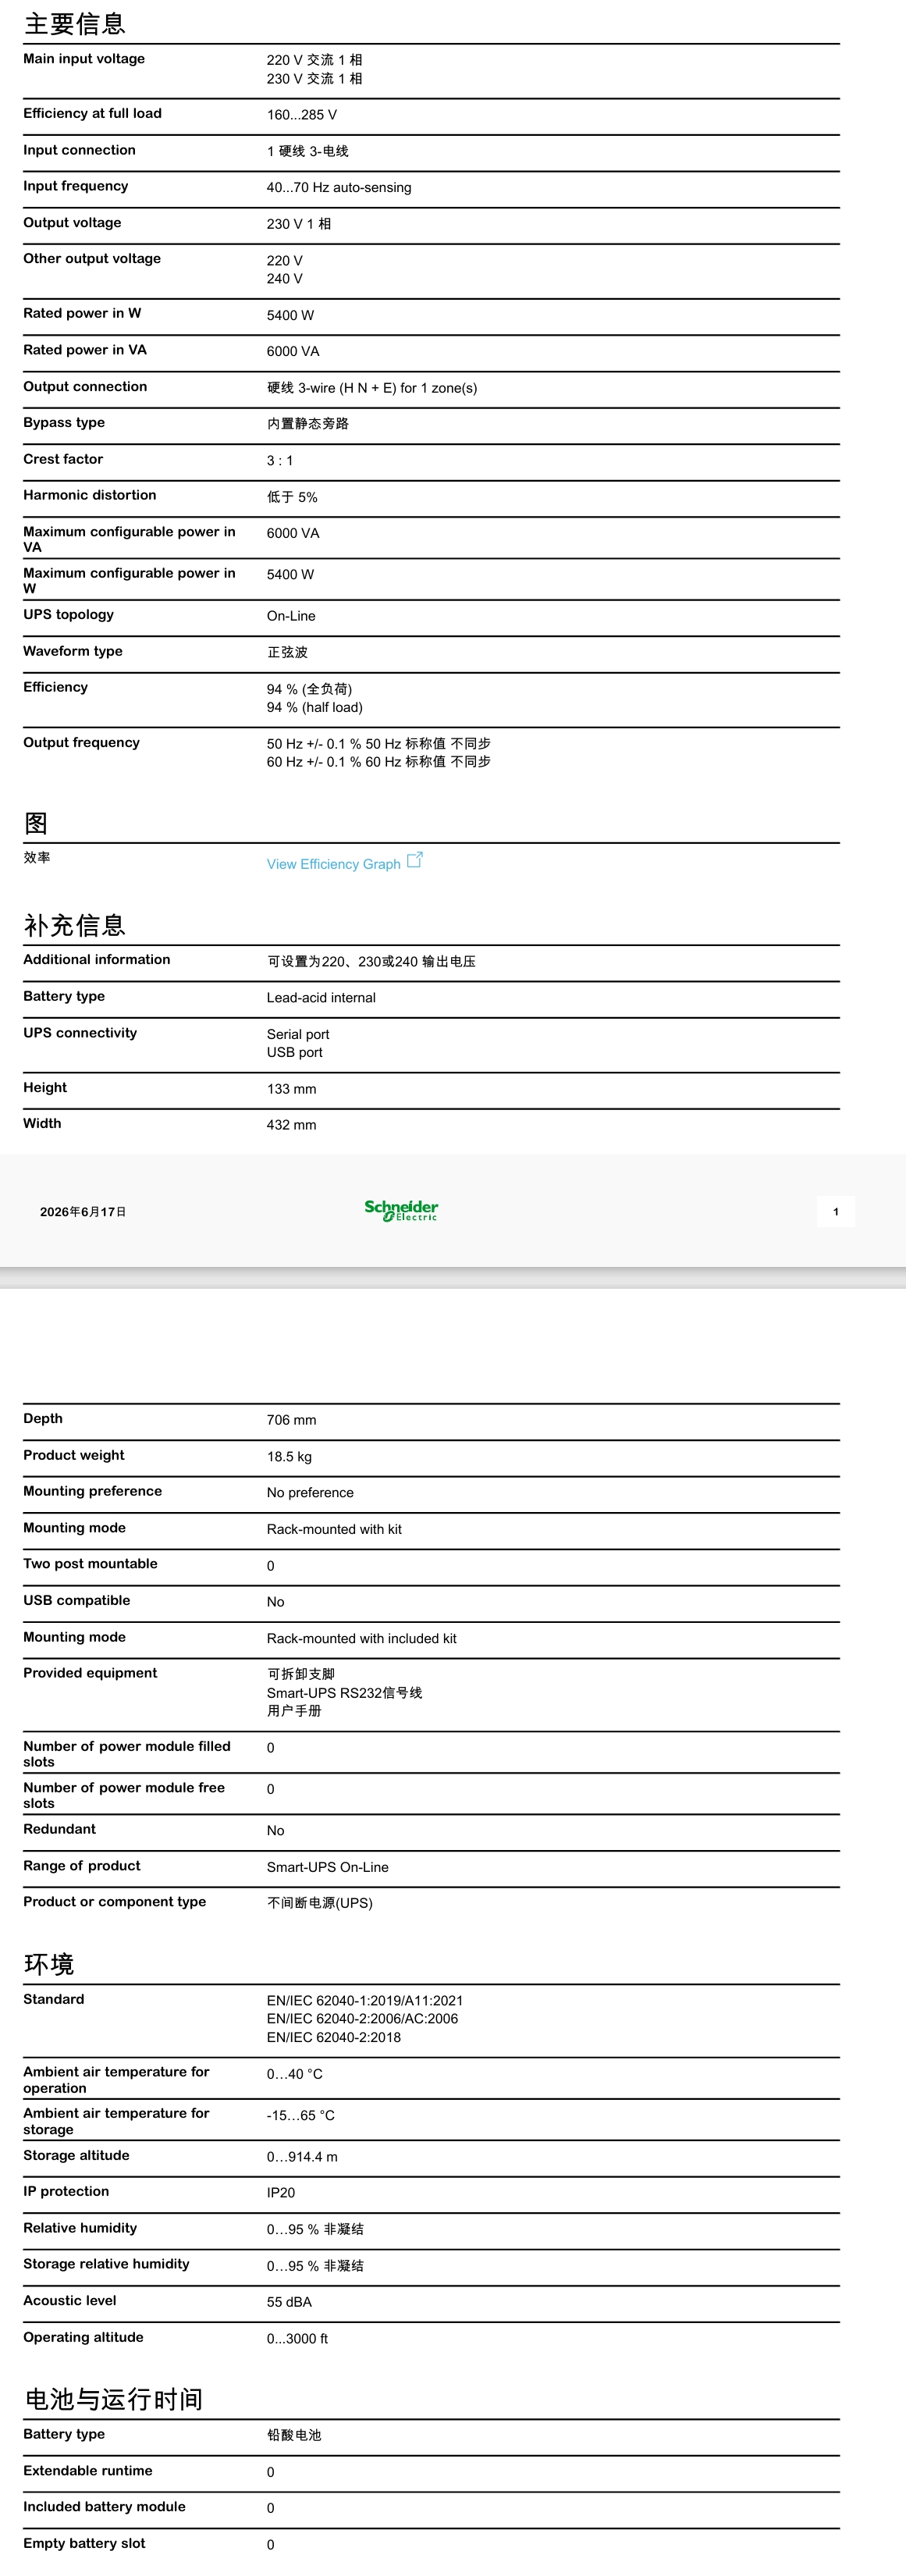Select the Range of product value Smart-UPS On-Line
Viewport: 906px width, 2576px height.
click(x=328, y=1867)
